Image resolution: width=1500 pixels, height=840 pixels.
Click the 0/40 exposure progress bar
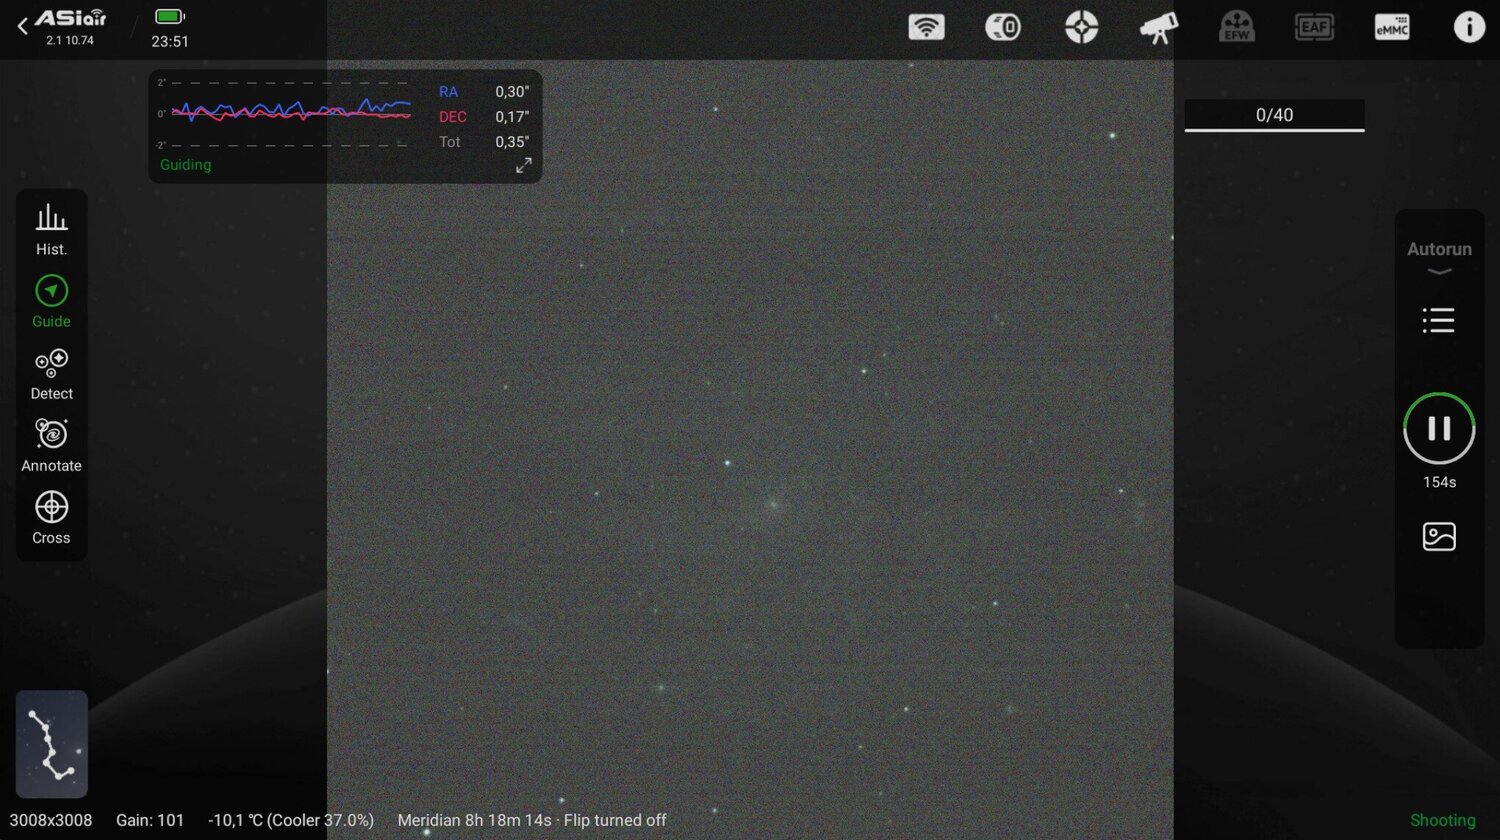pyautogui.click(x=1274, y=115)
